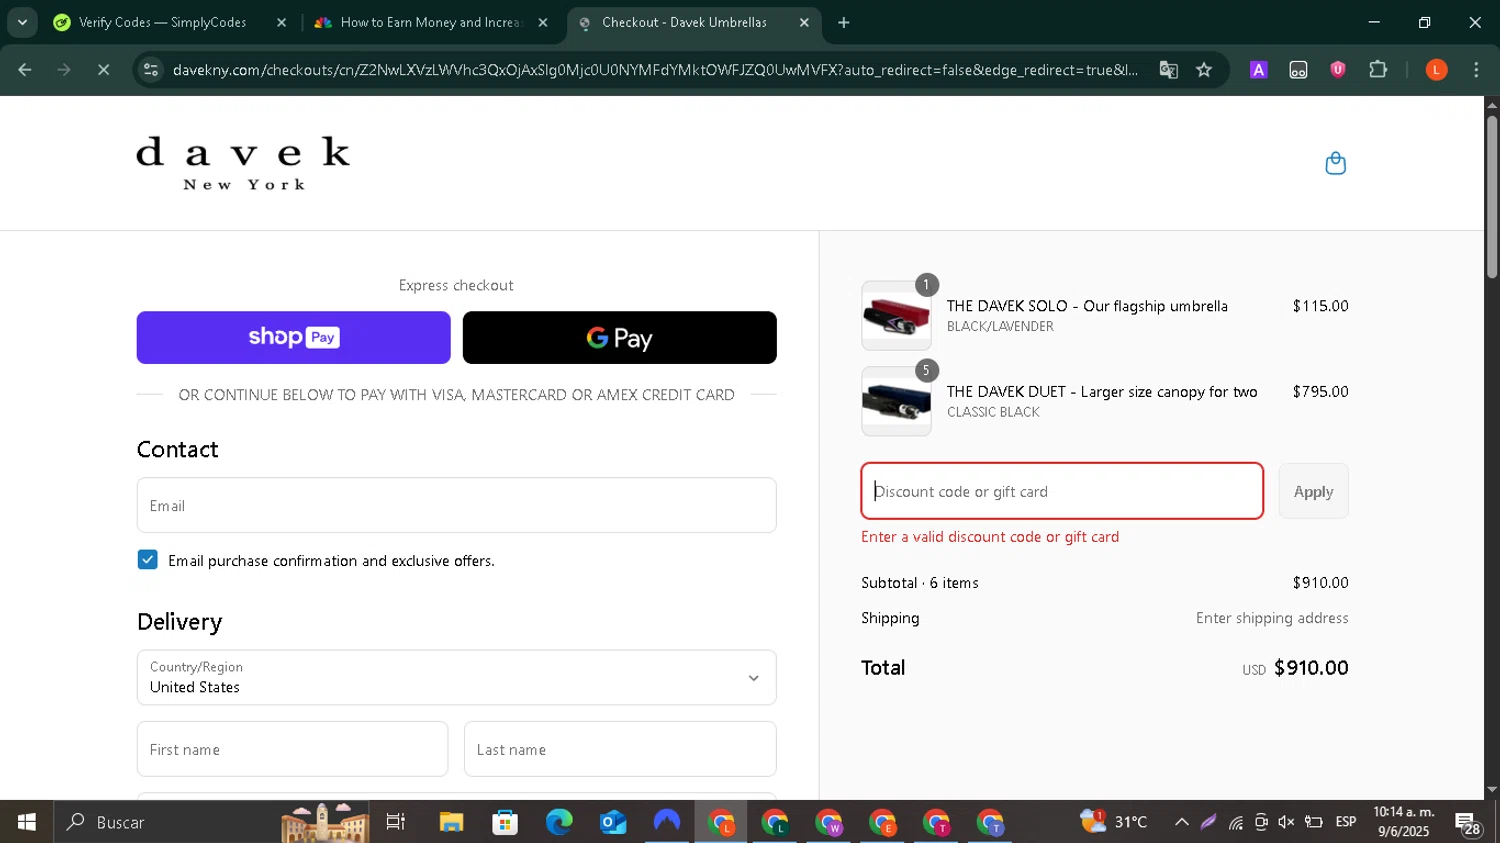
Task: Launch Microsoft Edge from the taskbar
Action: tap(559, 822)
